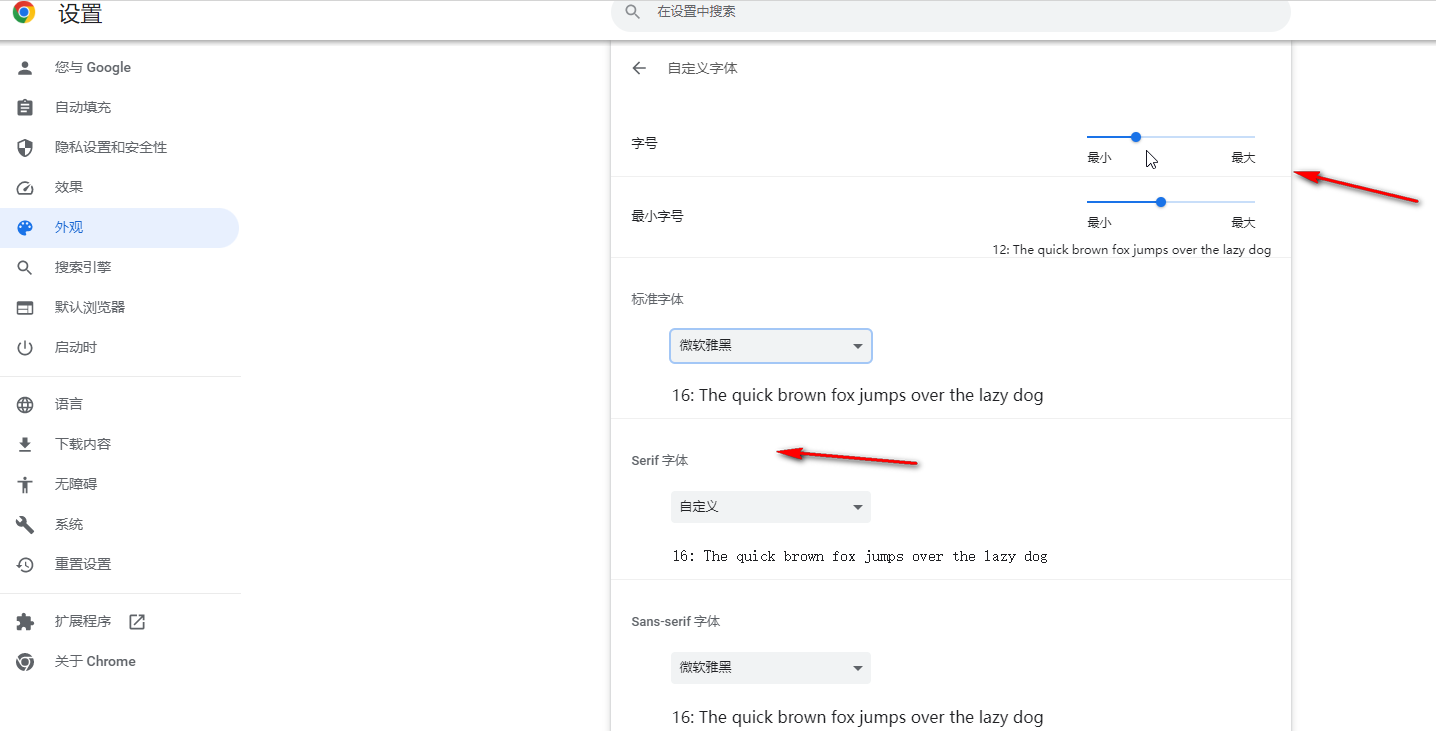Click the 自定义字体 heading text
Screen dimensions: 1436x731
point(703,69)
